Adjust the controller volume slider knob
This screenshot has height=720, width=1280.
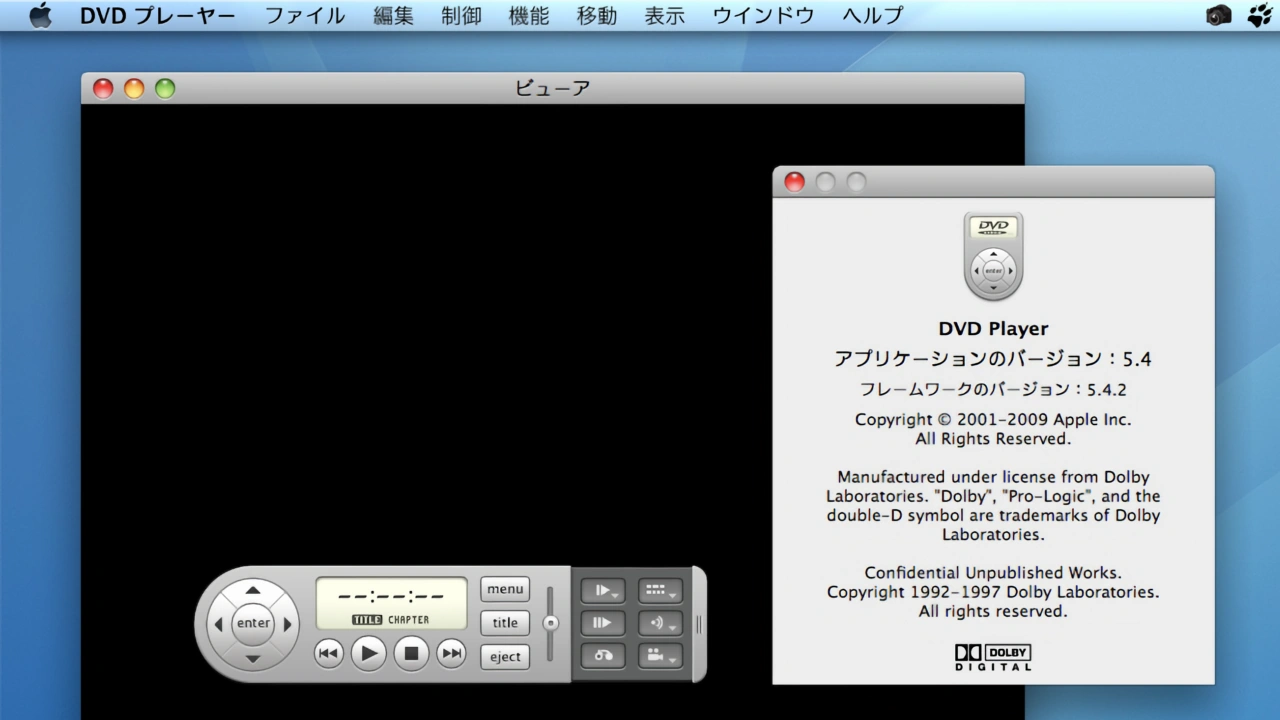pyautogui.click(x=550, y=623)
